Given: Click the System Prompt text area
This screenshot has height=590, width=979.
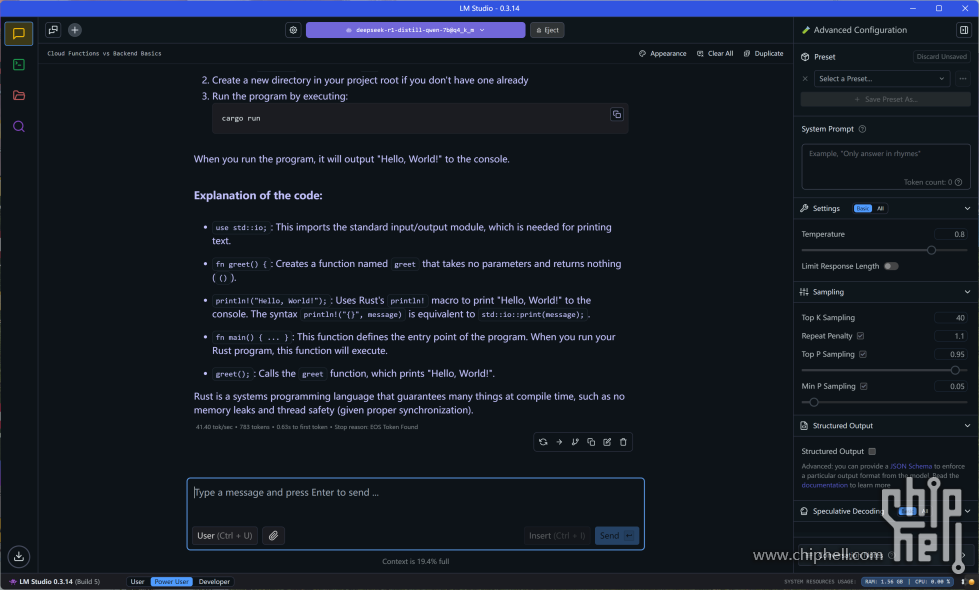Looking at the screenshot, I should 885,166.
